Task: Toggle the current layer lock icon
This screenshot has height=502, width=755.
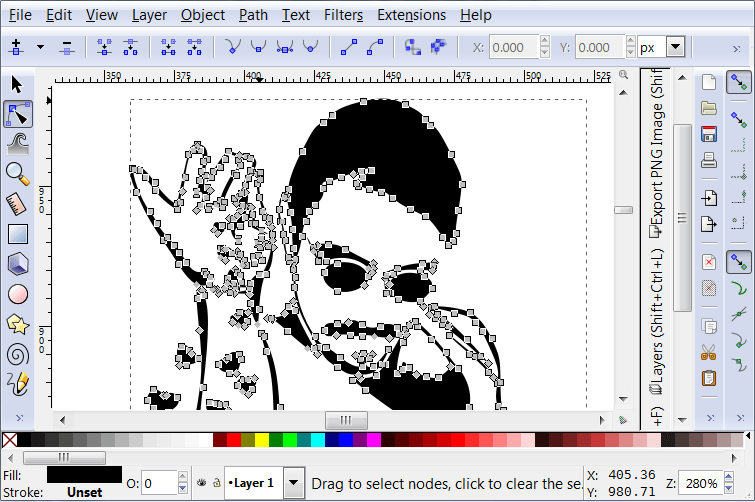Action: pos(215,483)
